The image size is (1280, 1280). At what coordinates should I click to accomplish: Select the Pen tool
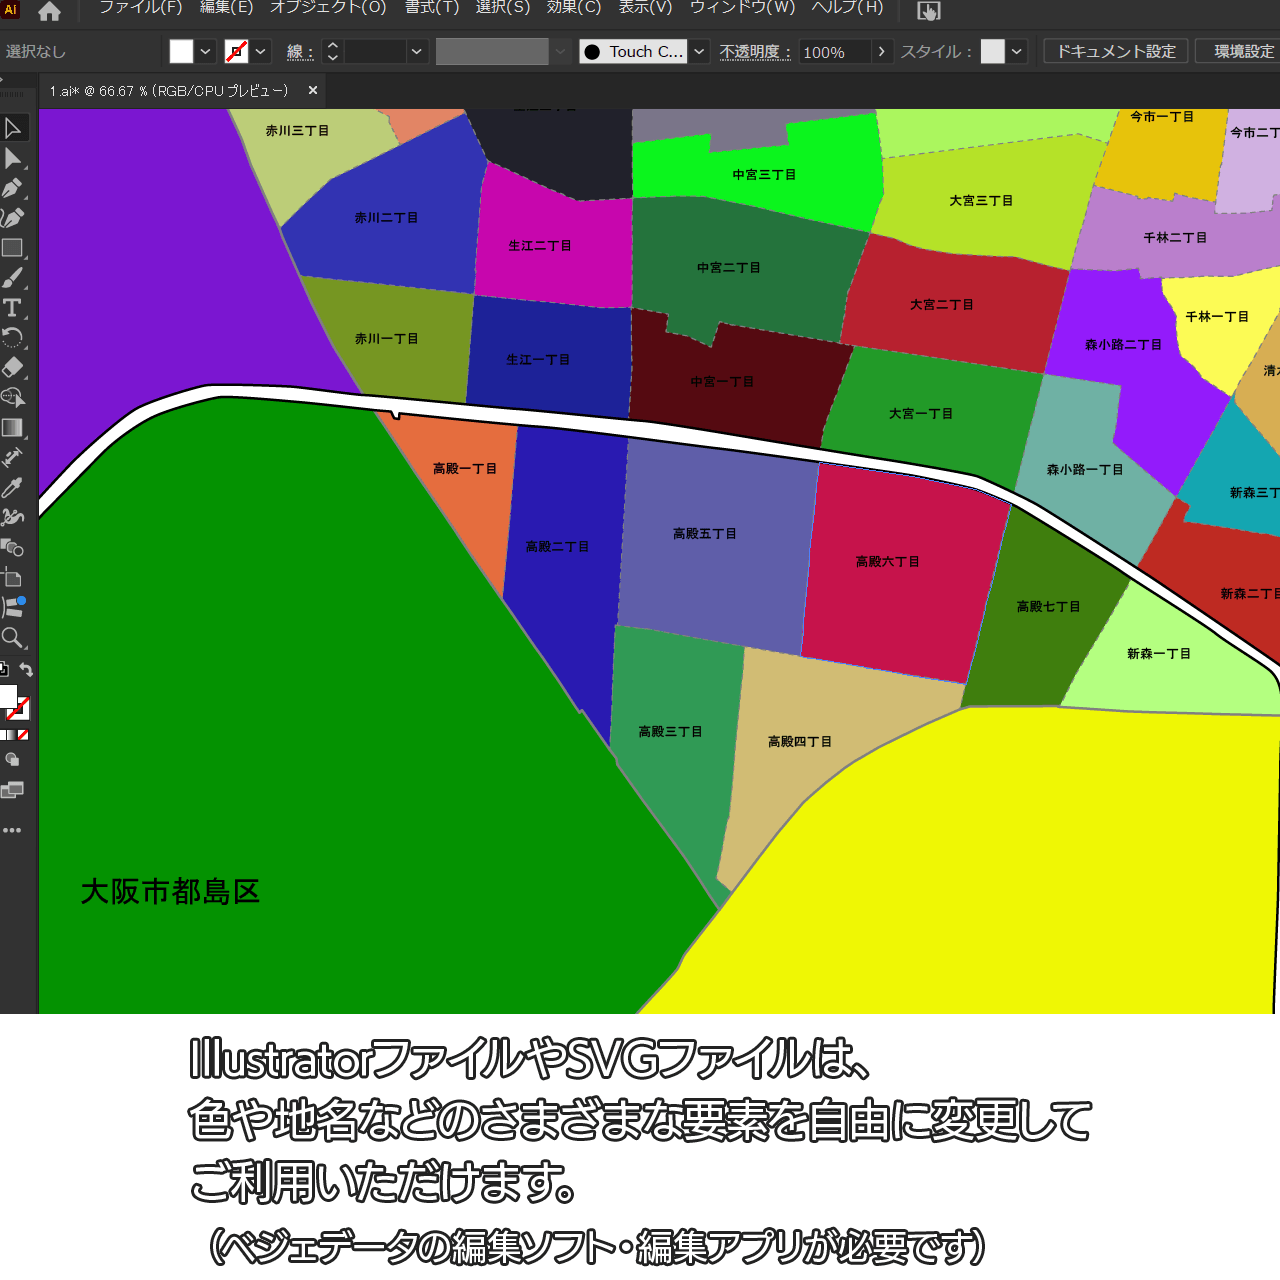pos(13,188)
